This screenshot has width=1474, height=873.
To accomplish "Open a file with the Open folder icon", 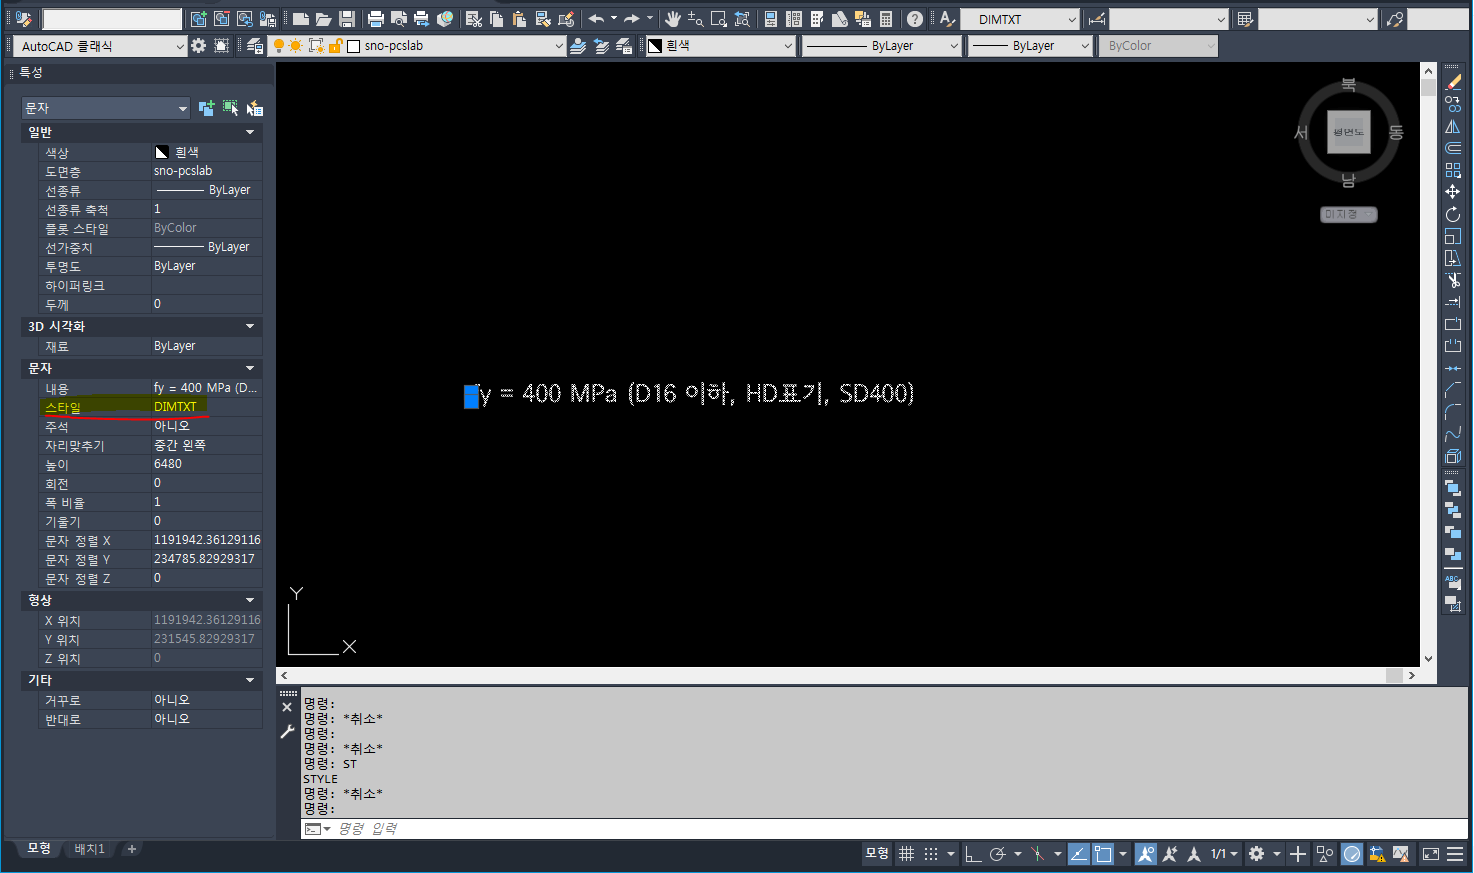I will (x=323, y=19).
